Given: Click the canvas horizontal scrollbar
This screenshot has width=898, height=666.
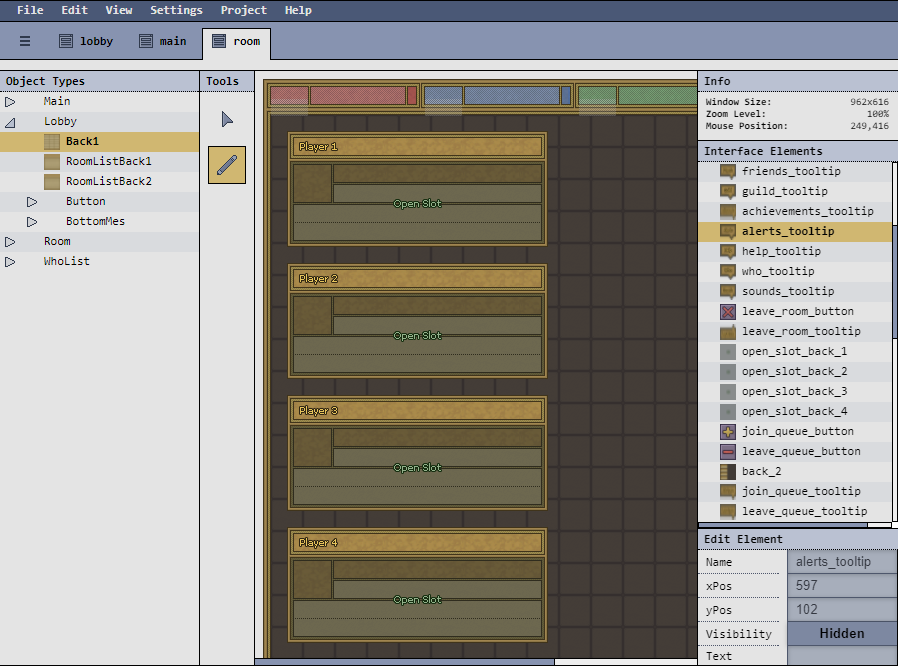Looking at the screenshot, I should [404, 662].
